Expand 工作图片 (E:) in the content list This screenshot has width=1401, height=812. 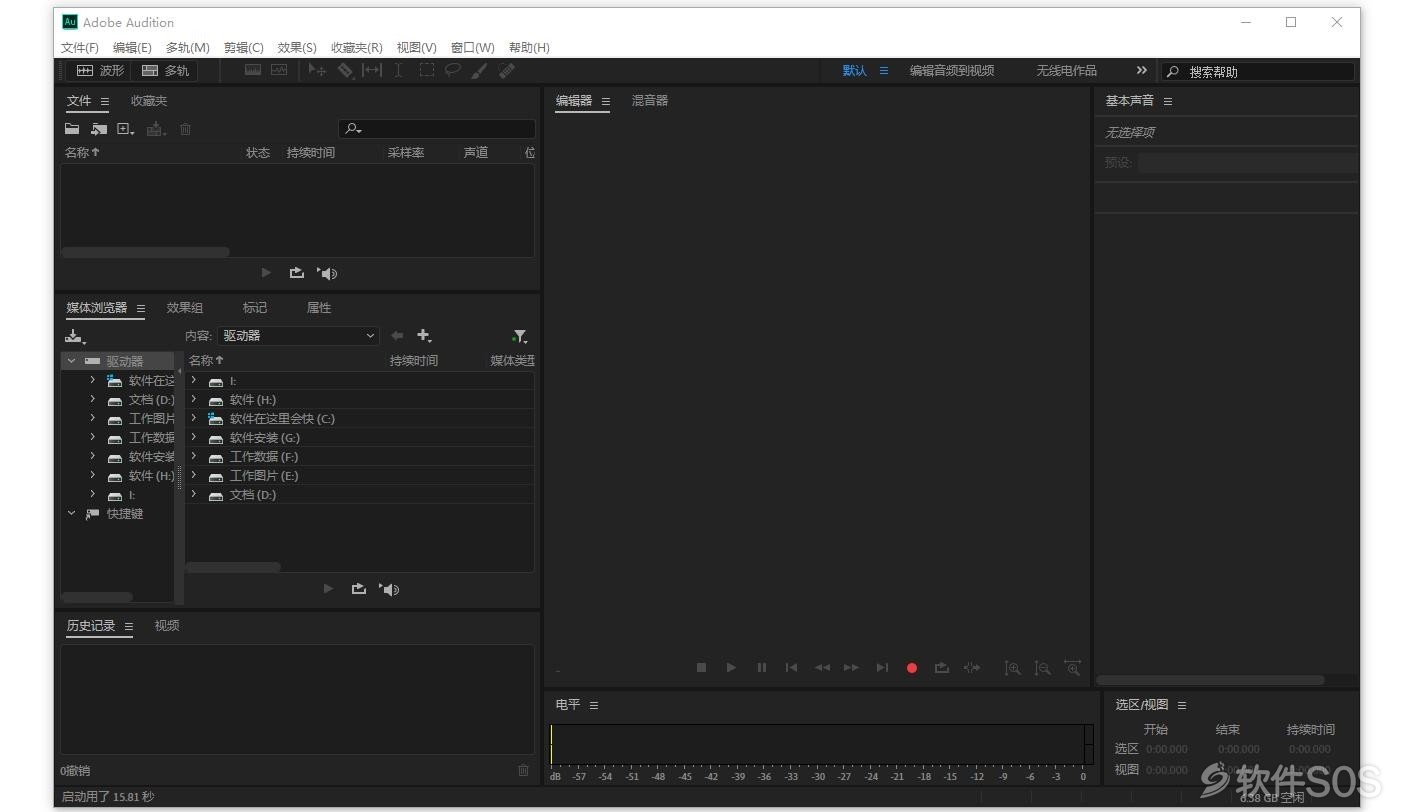[194, 475]
